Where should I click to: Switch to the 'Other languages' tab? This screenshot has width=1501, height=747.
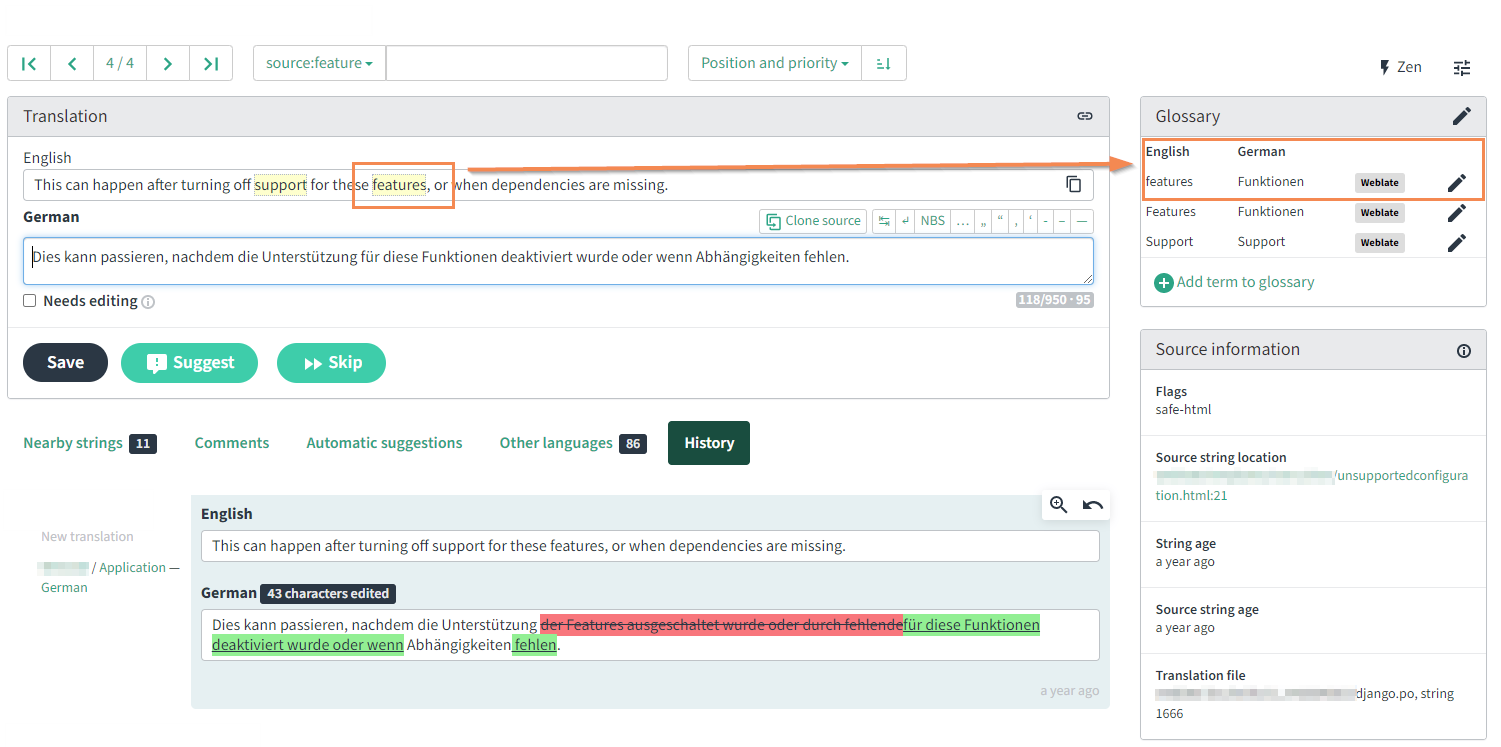pos(557,442)
